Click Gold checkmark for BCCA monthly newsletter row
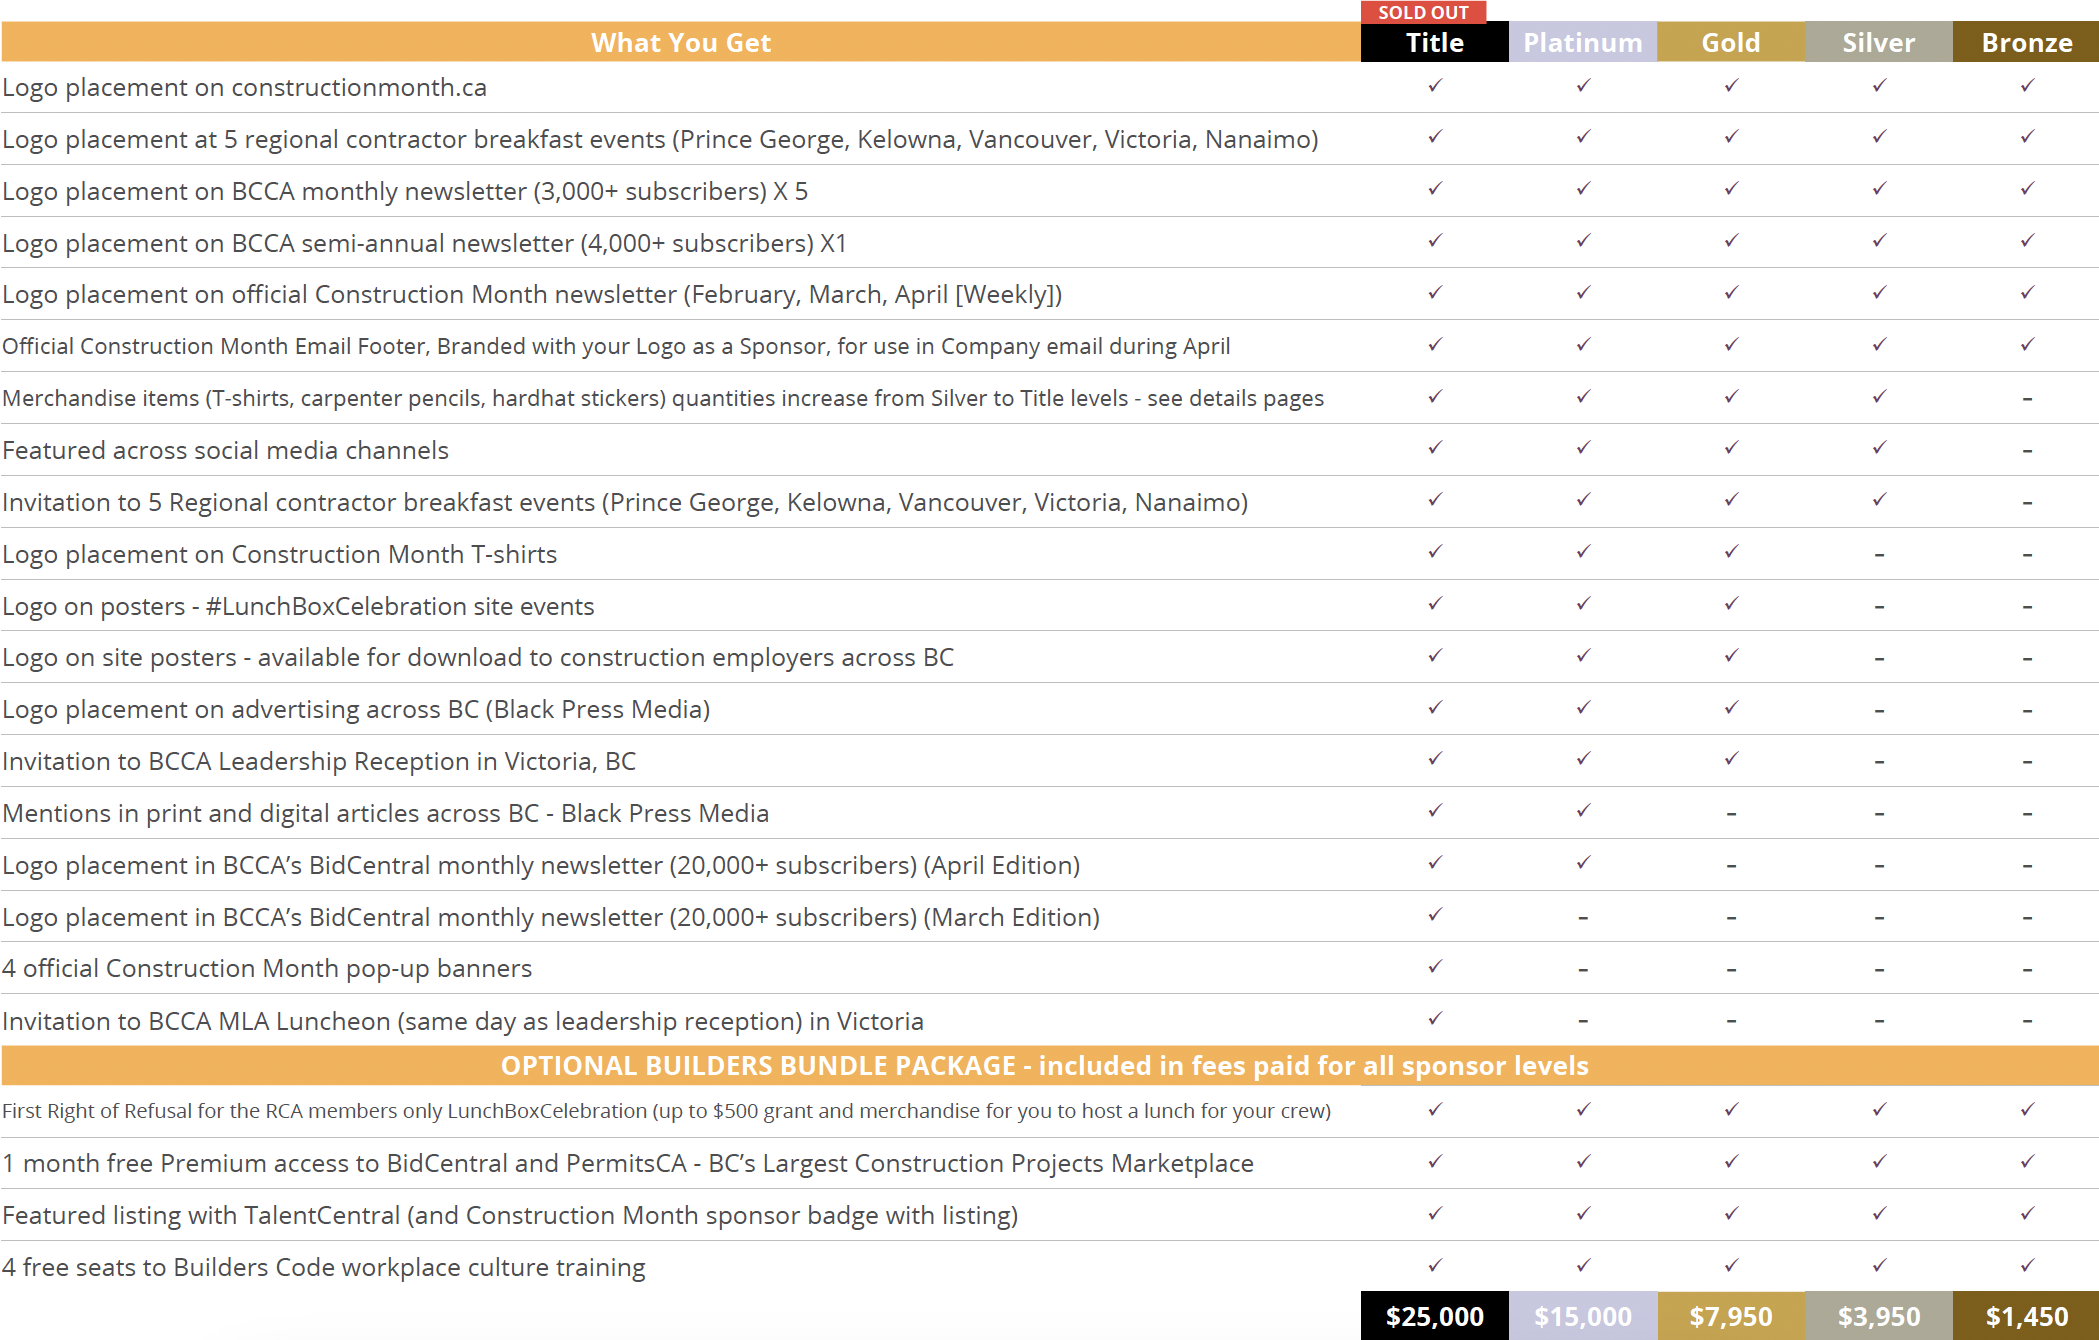 point(1731,189)
